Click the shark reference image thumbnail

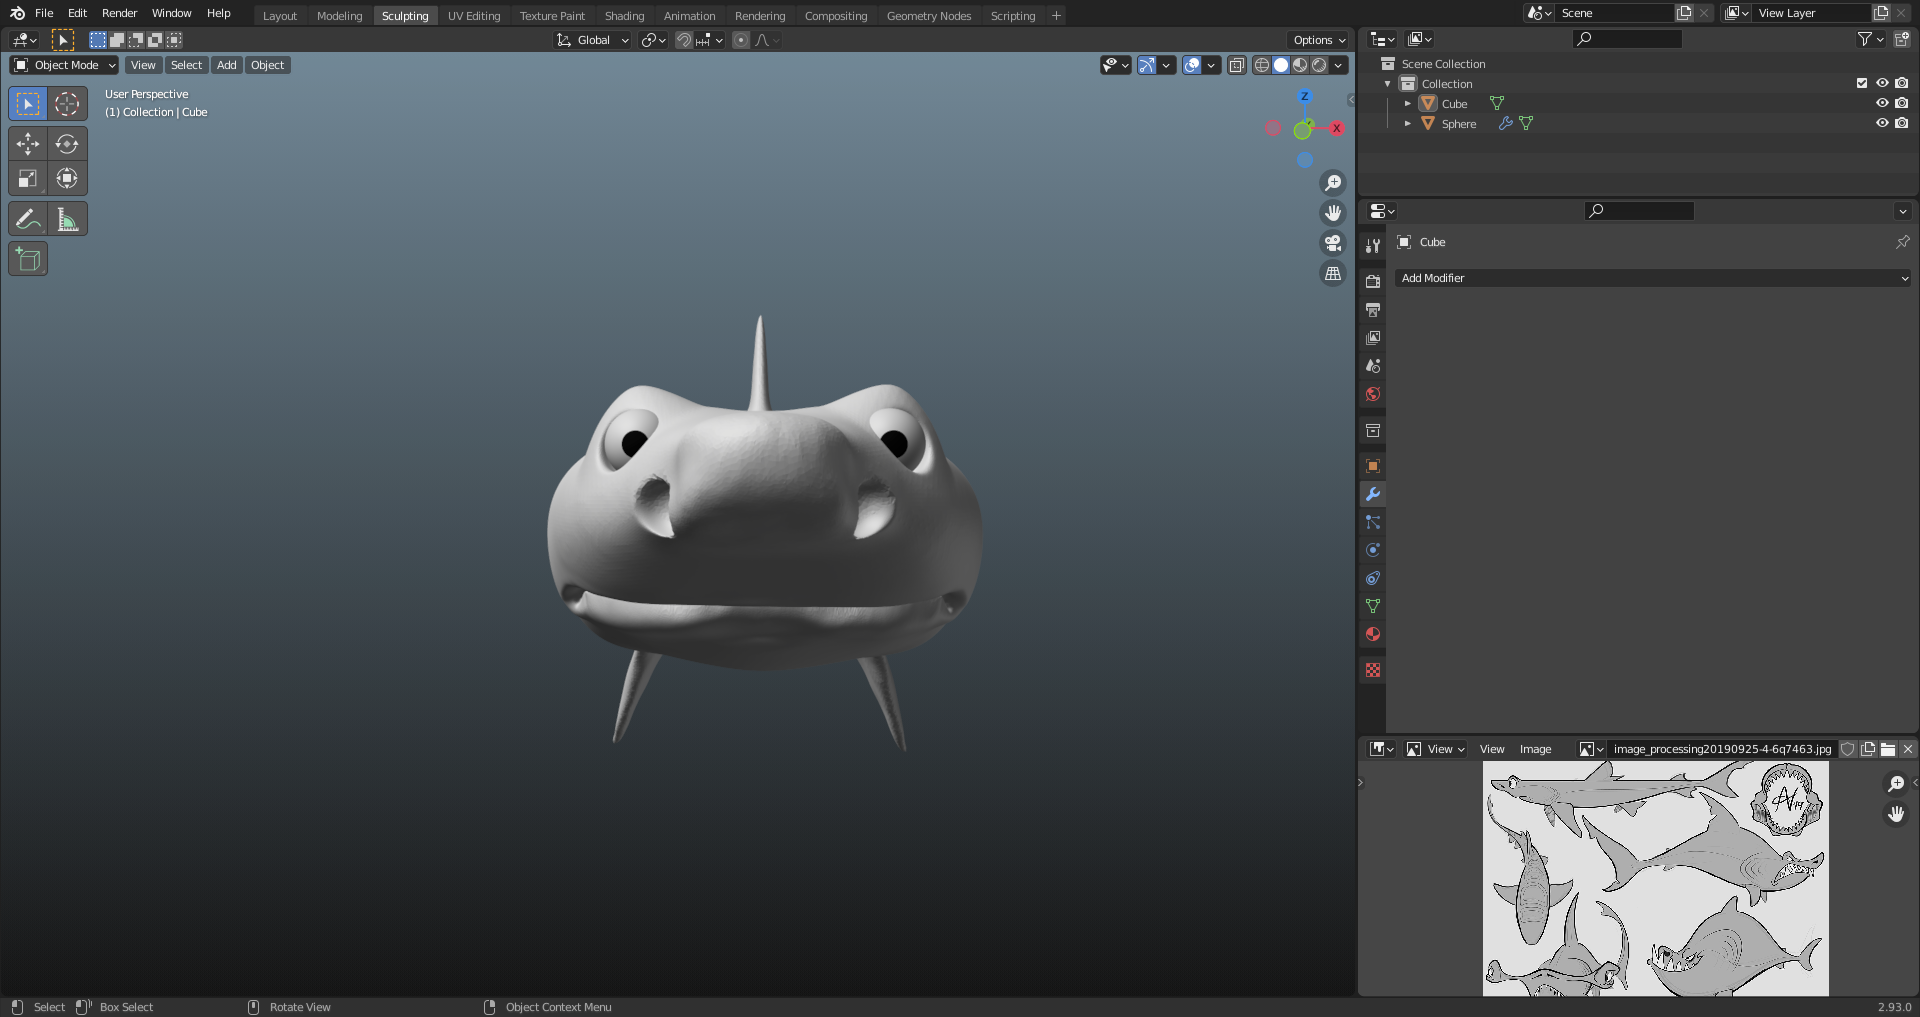[1655, 878]
